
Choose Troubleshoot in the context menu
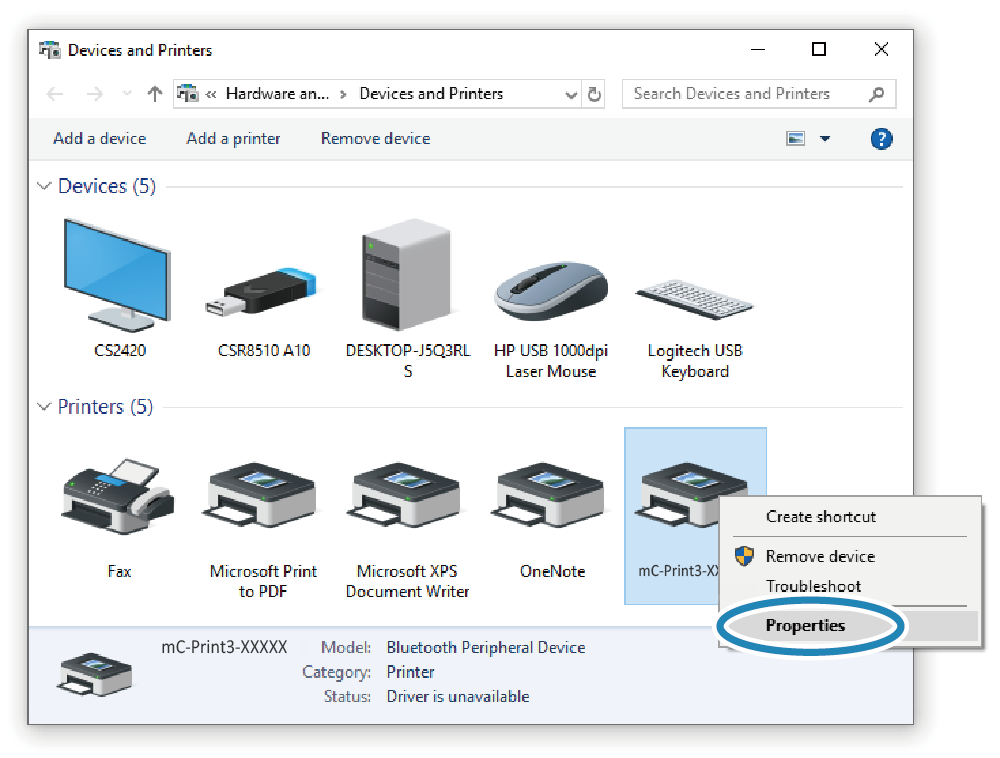pos(813,586)
